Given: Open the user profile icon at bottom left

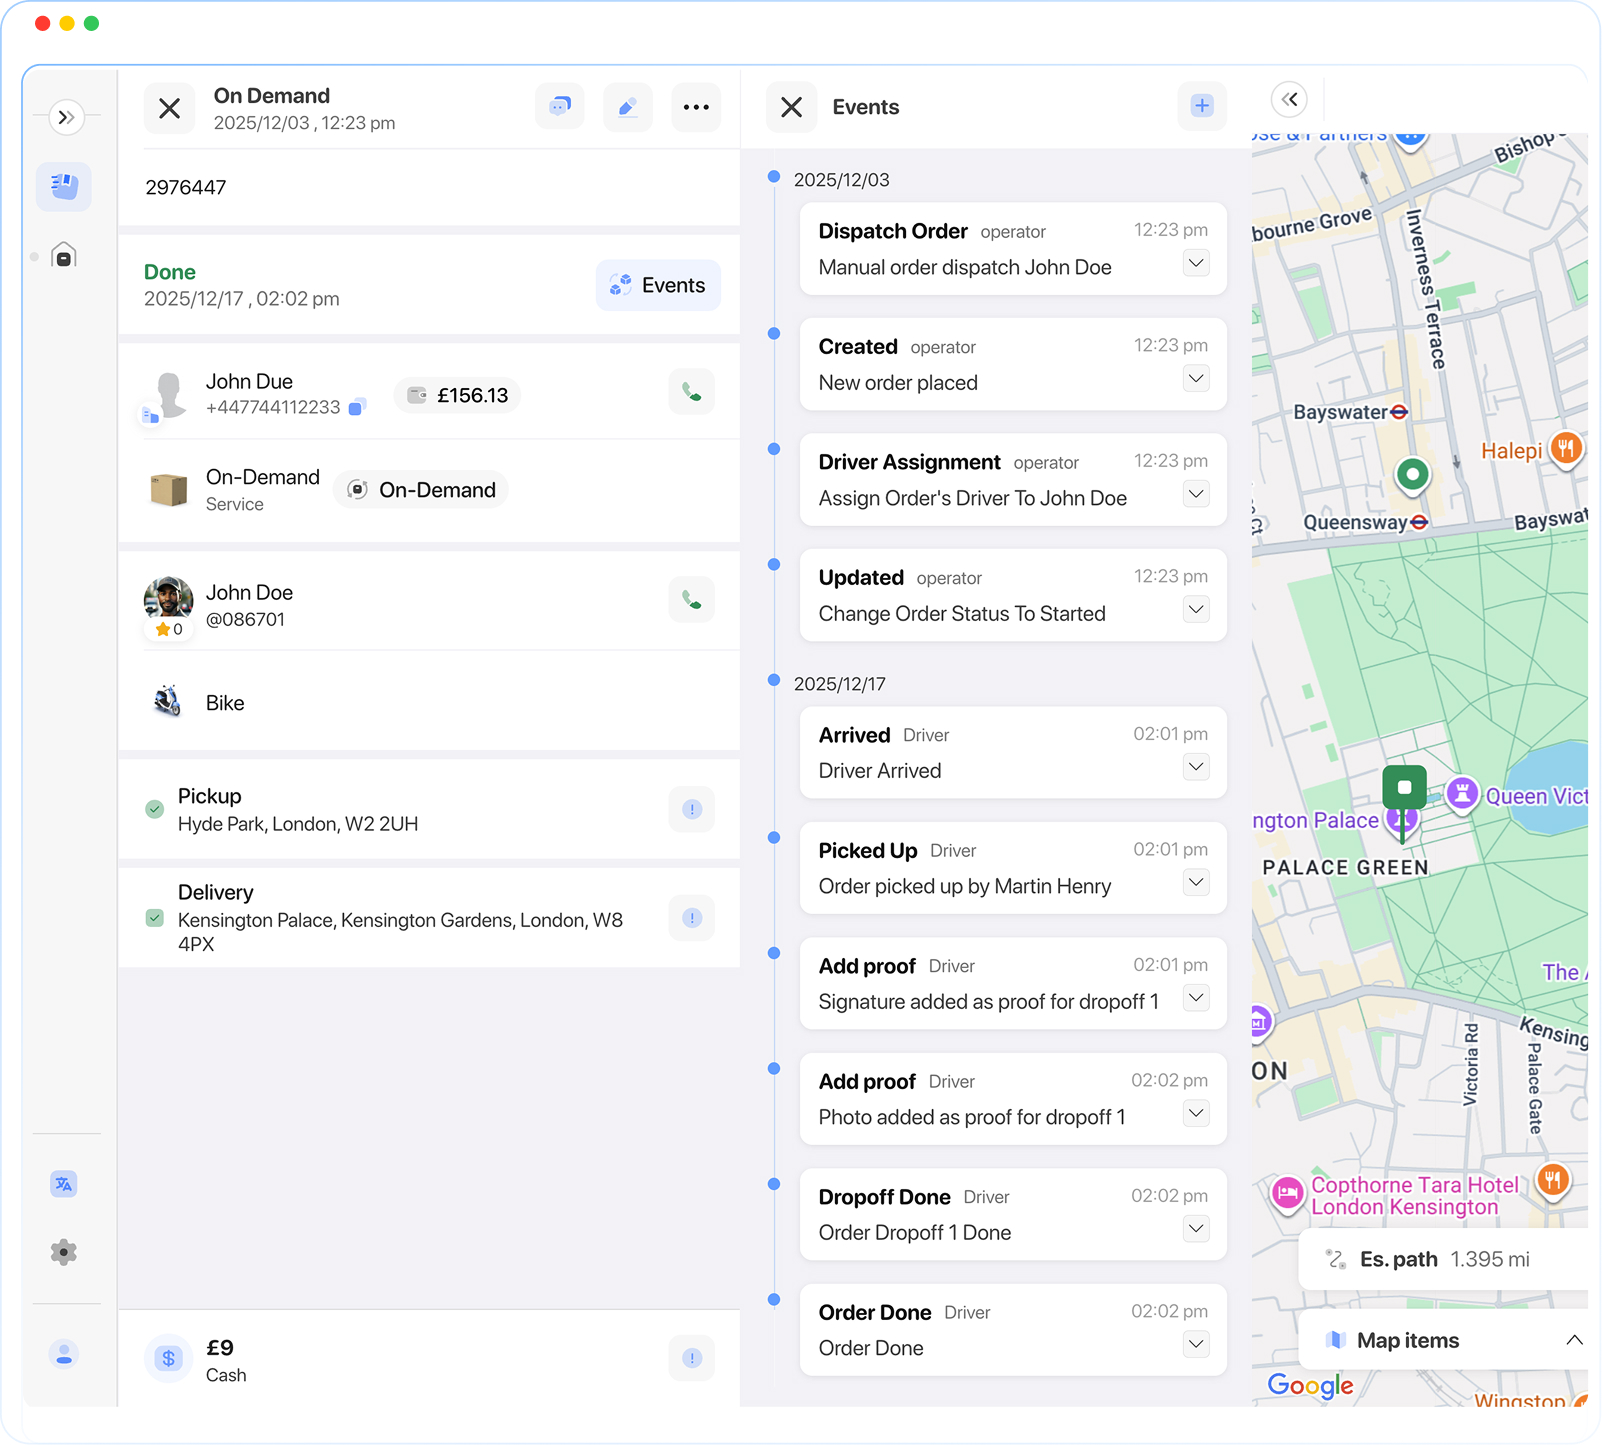Looking at the screenshot, I should [x=64, y=1355].
